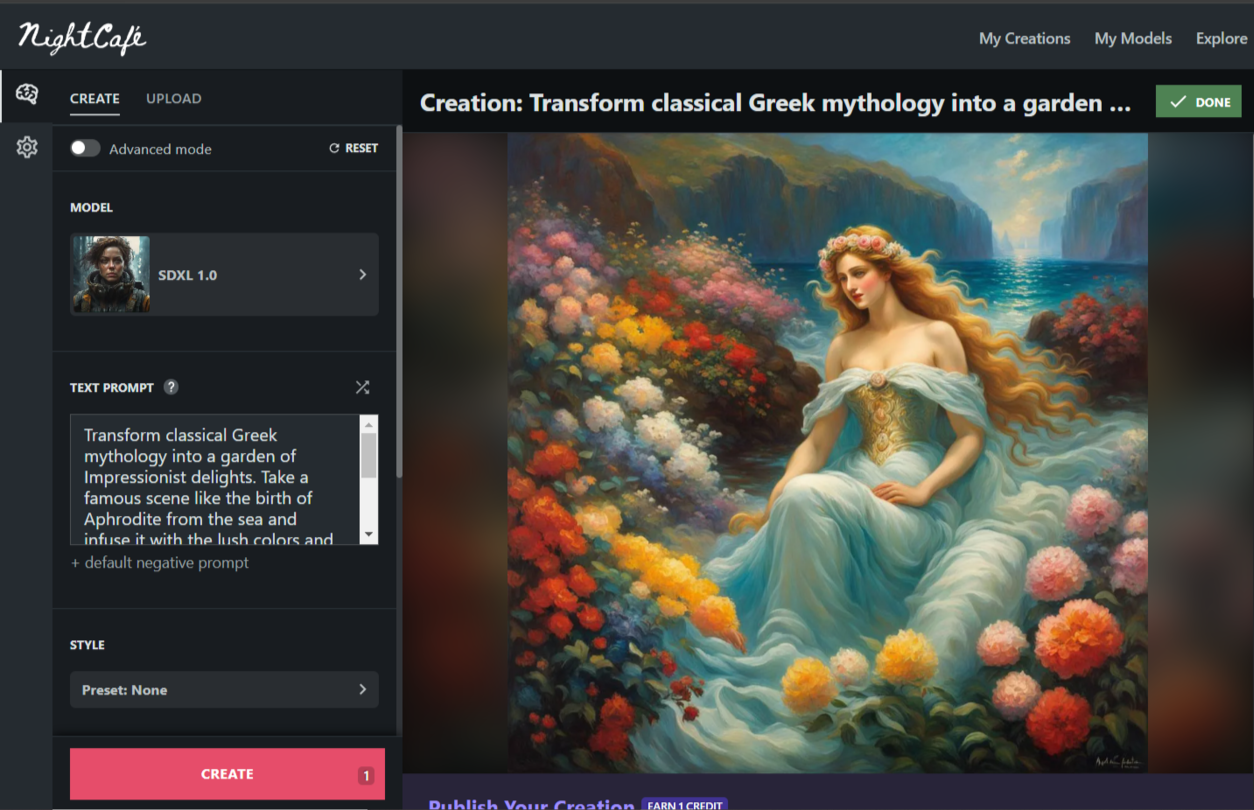Open the settings gear icon in sidebar

click(27, 148)
